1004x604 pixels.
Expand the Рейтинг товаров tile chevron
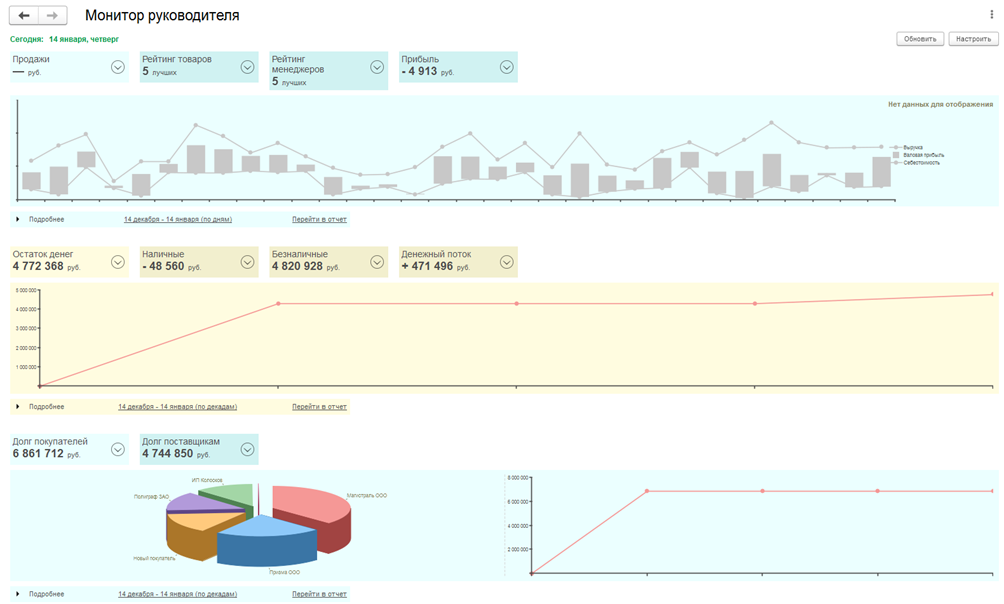click(248, 67)
